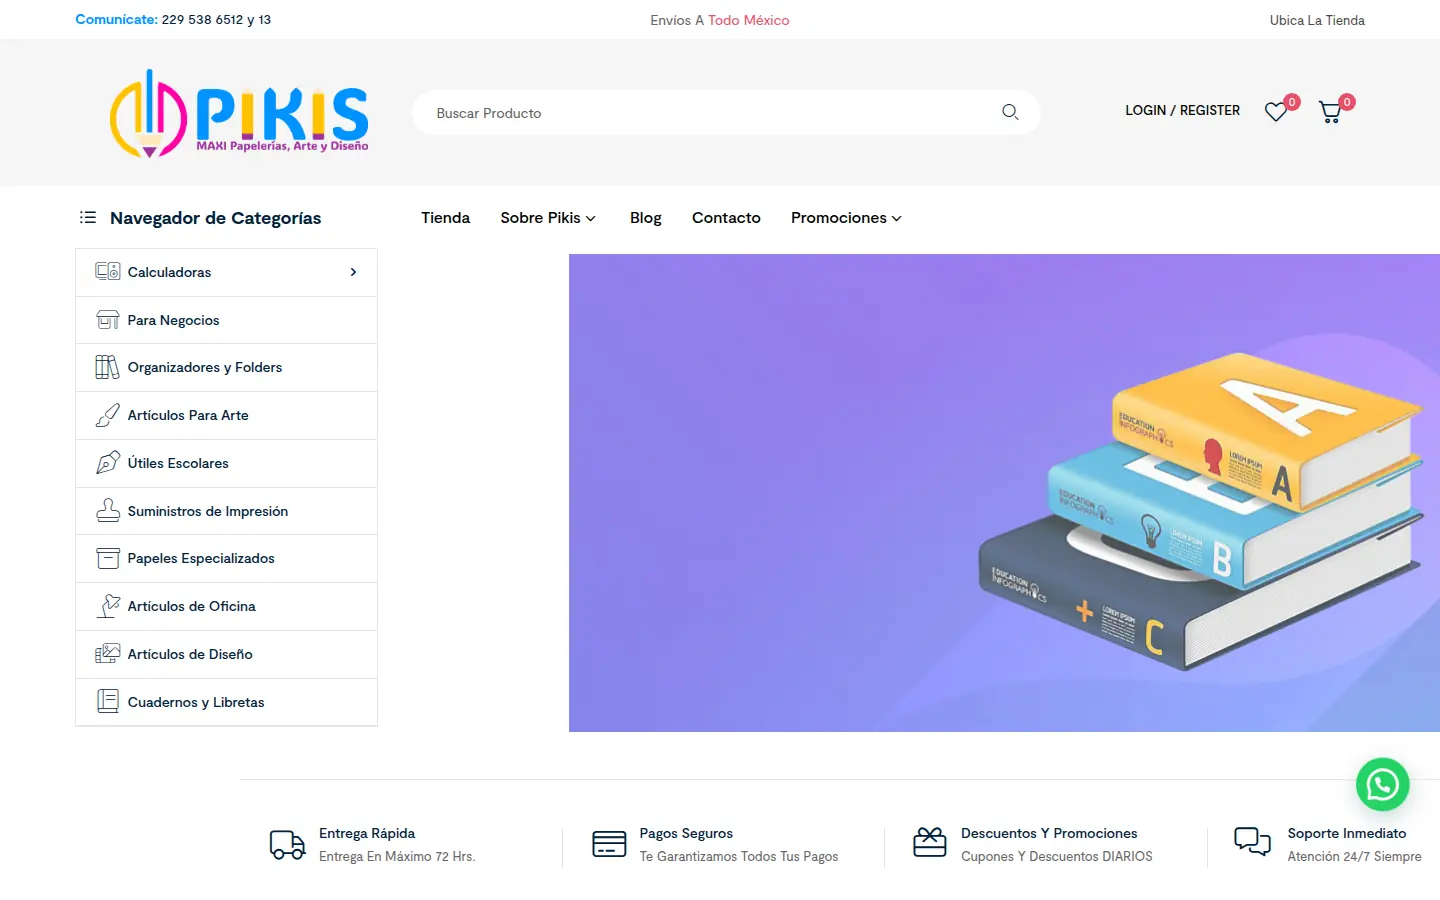Select the Útiles Escolares category

tap(226, 463)
